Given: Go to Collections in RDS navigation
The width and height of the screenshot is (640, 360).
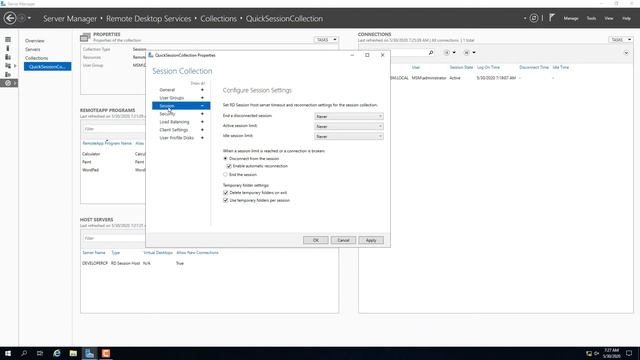Looking at the screenshot, I should 36,58.
